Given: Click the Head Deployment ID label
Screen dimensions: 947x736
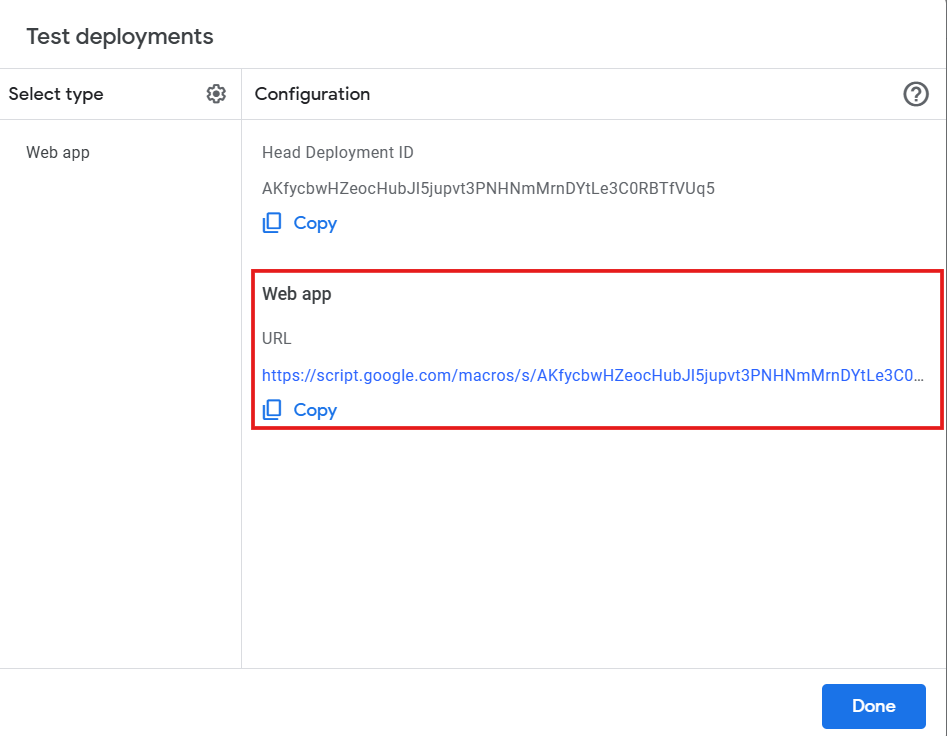Looking at the screenshot, I should click(x=337, y=153).
